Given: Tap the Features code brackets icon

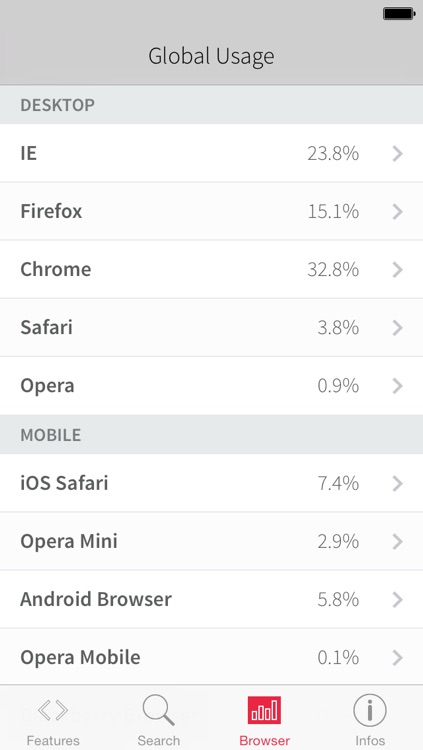Looking at the screenshot, I should click(53, 711).
